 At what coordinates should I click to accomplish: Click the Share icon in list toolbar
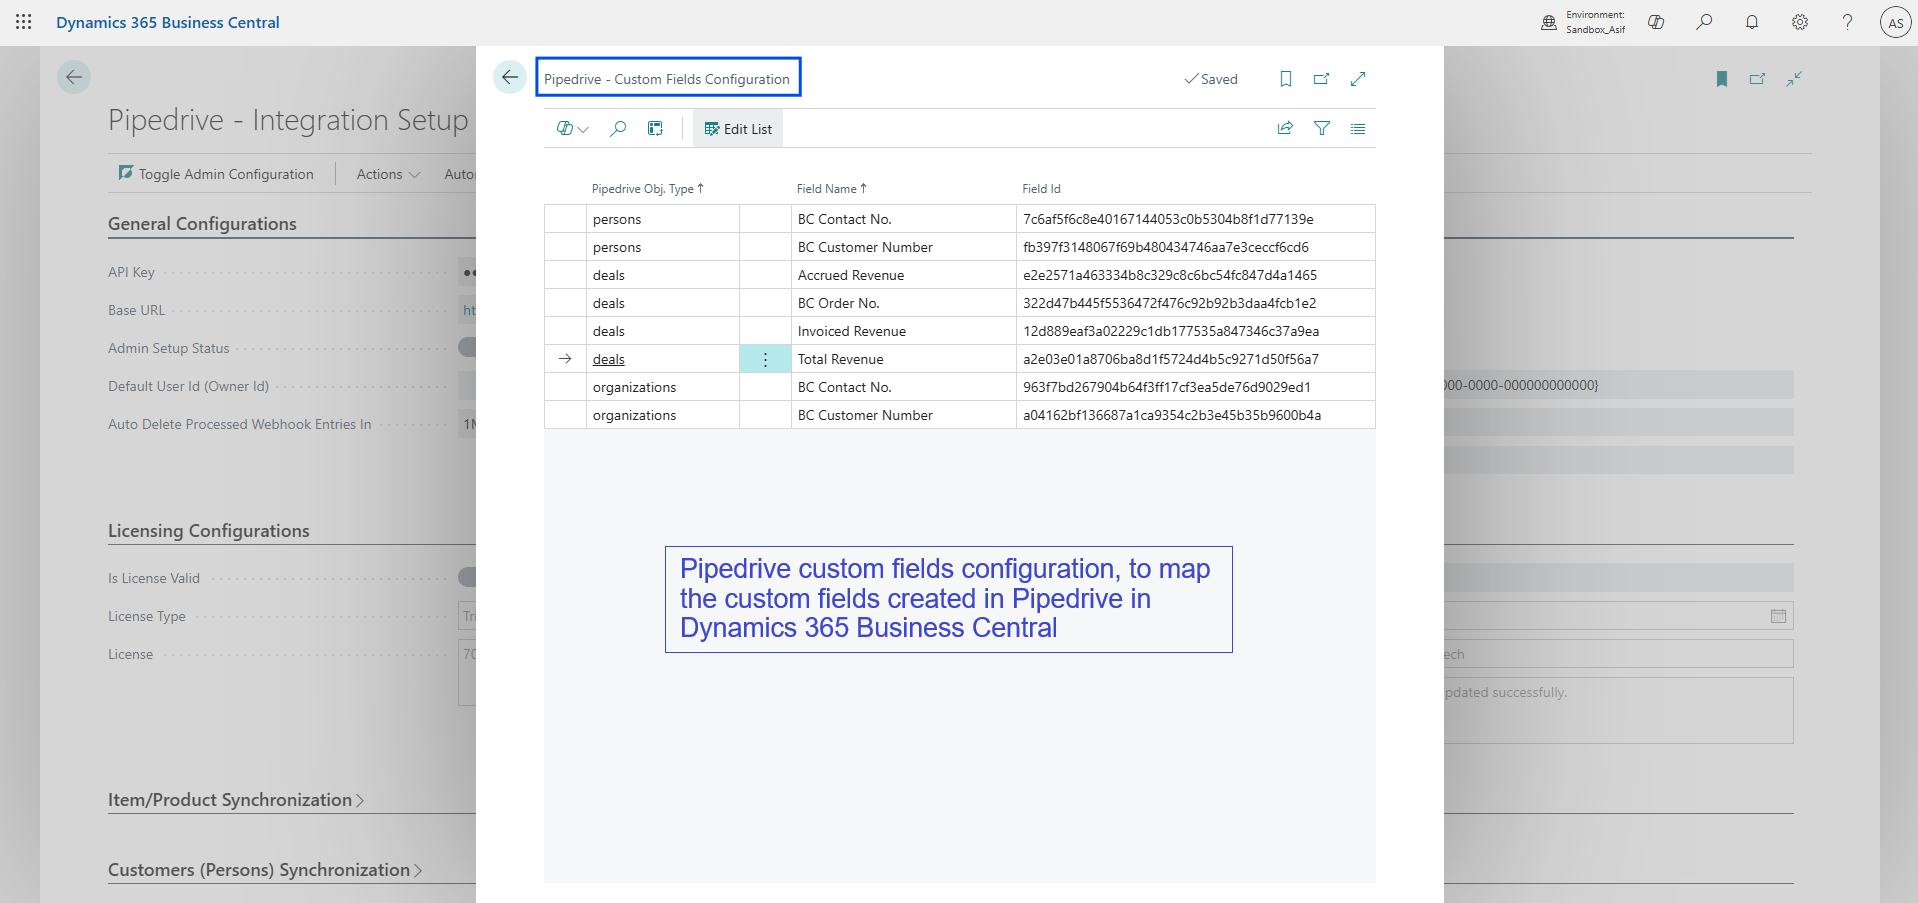pos(1285,129)
